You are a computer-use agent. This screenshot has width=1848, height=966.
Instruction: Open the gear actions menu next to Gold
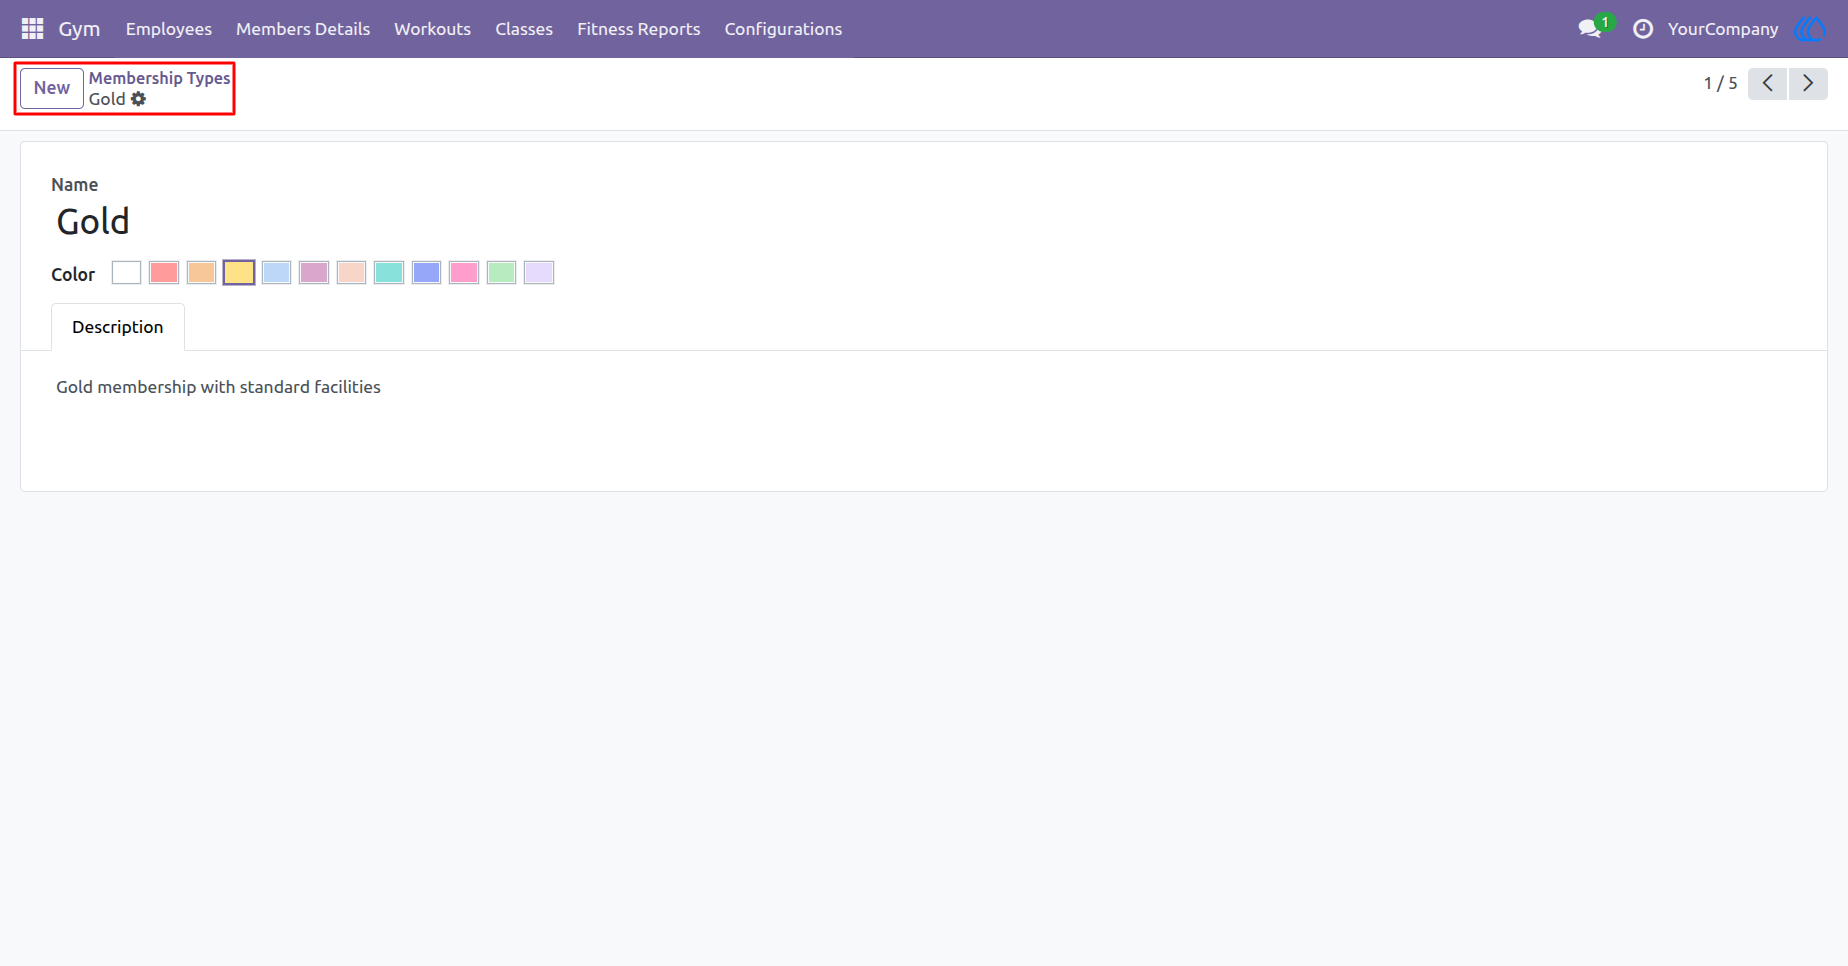pos(139,99)
